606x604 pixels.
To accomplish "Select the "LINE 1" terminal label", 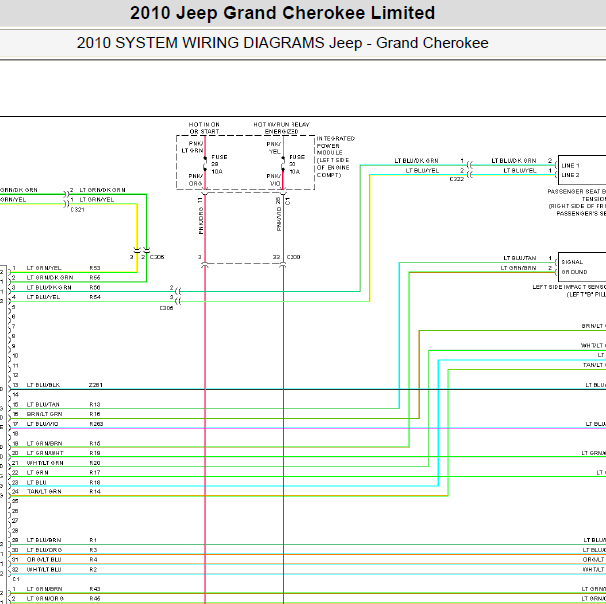I will [x=570, y=165].
